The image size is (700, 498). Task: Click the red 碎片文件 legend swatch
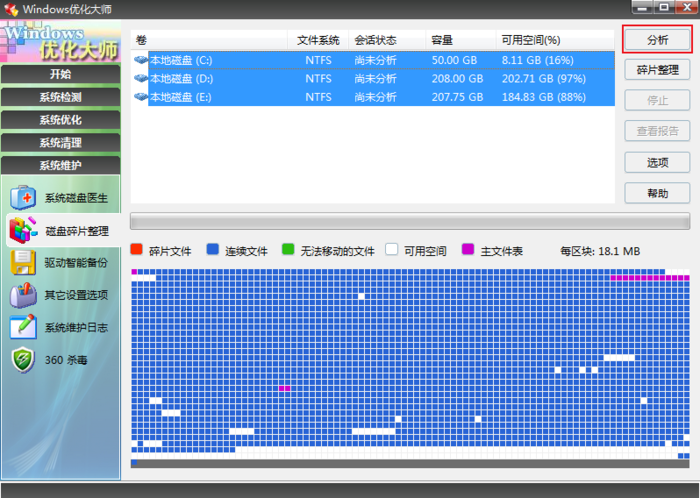pos(137,250)
